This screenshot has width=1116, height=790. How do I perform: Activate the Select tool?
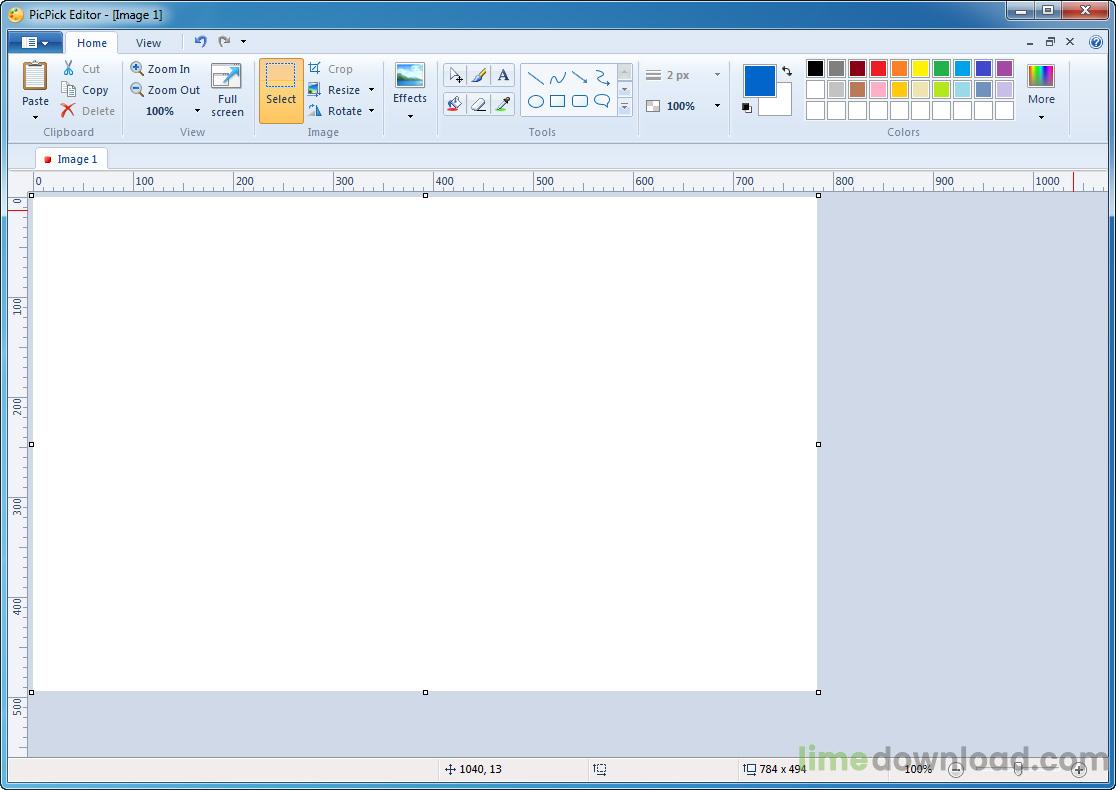click(x=281, y=90)
